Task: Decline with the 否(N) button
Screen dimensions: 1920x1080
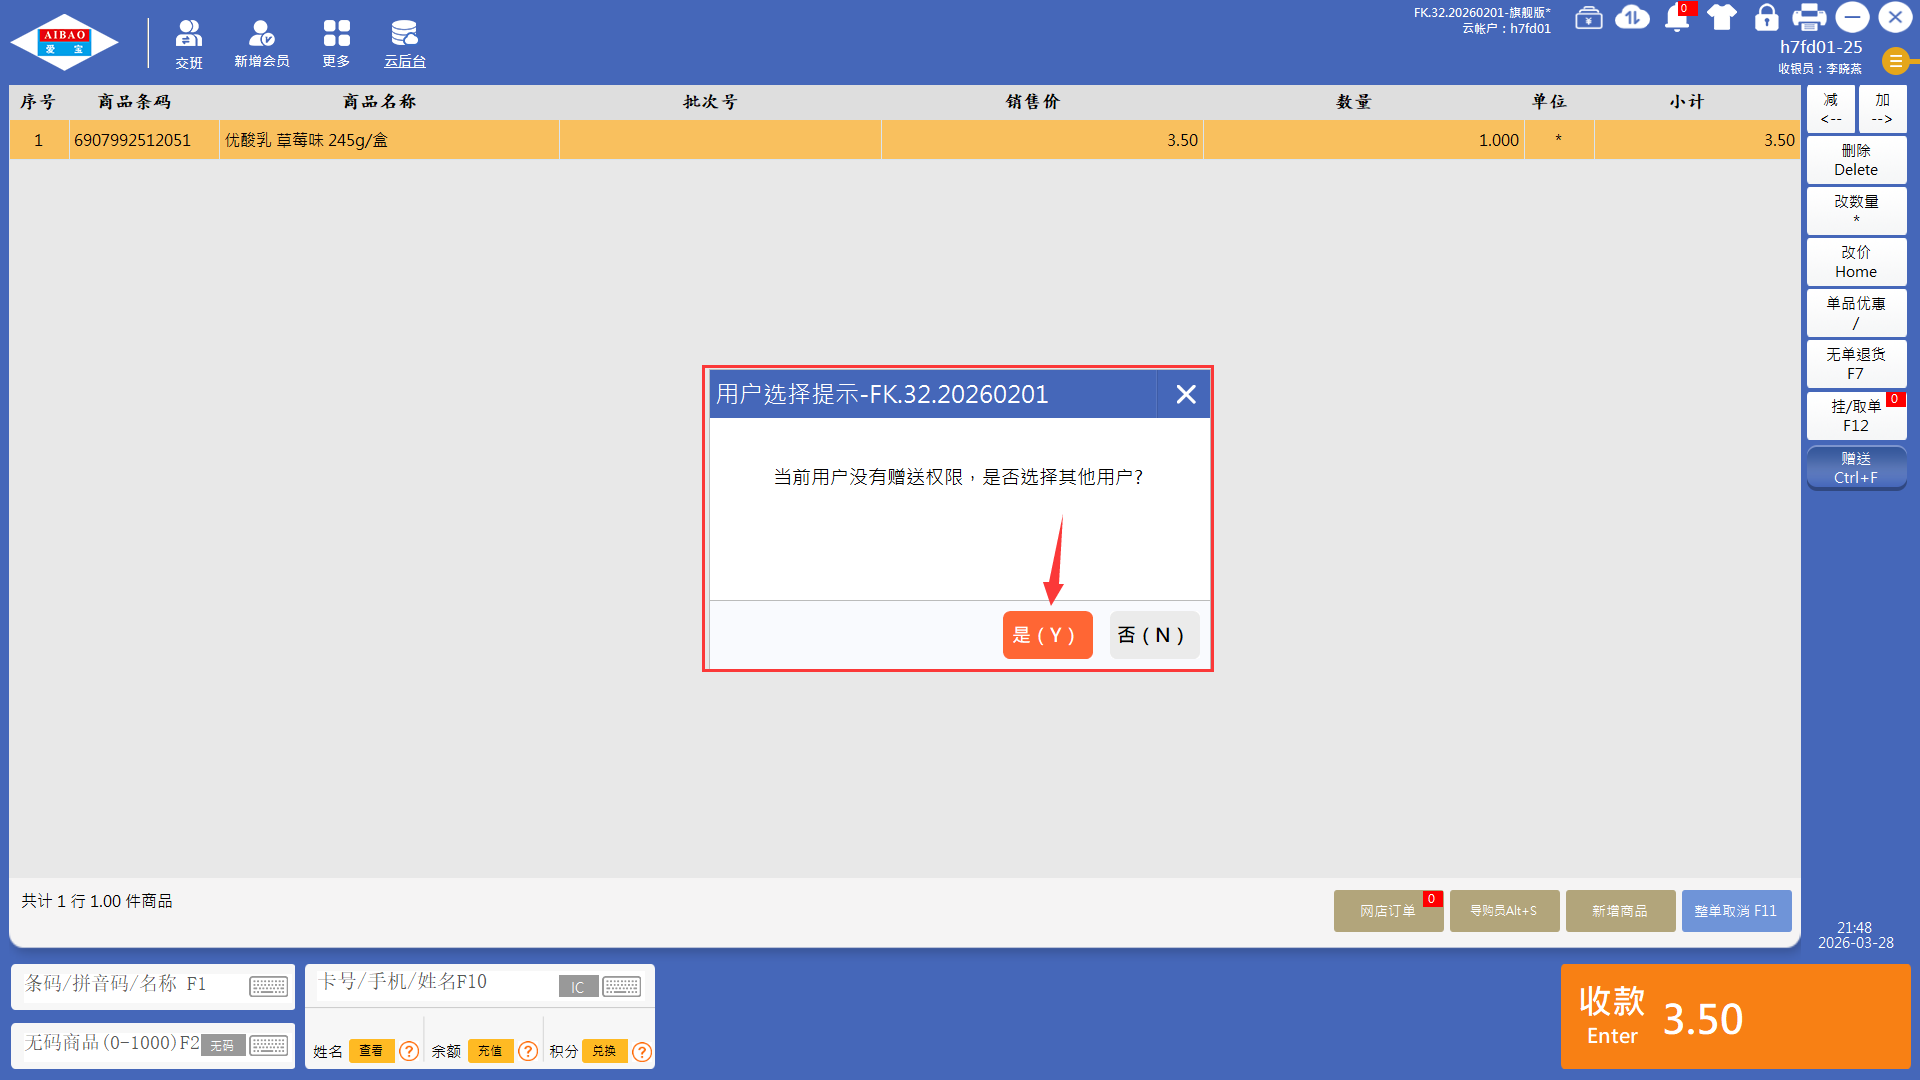Action: (x=1153, y=635)
